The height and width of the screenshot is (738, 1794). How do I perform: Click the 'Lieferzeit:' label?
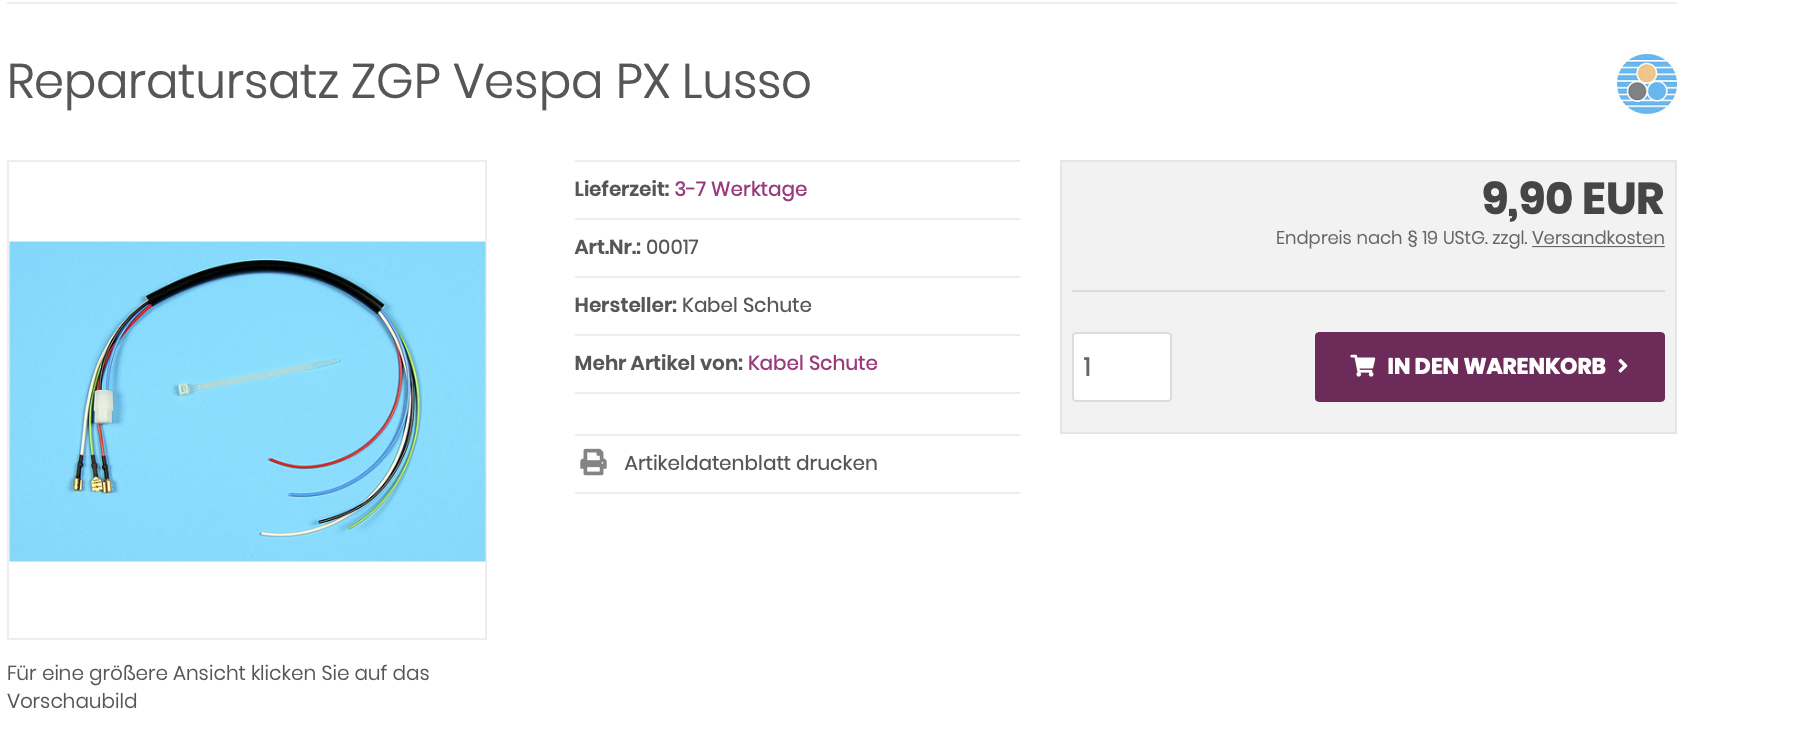point(621,189)
